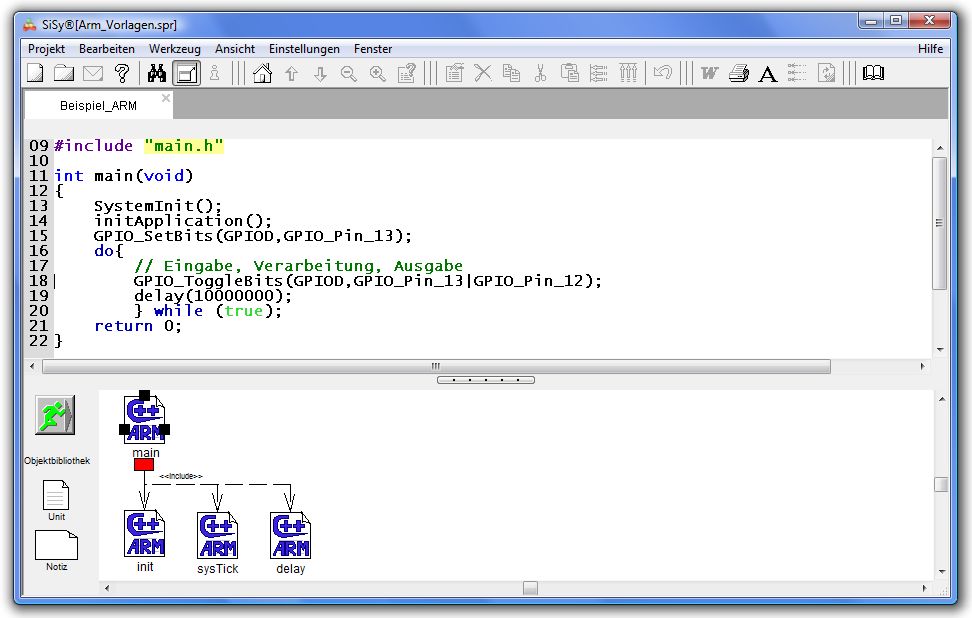This screenshot has width=972, height=618.
Task: Click the open book help icon
Action: click(873, 73)
